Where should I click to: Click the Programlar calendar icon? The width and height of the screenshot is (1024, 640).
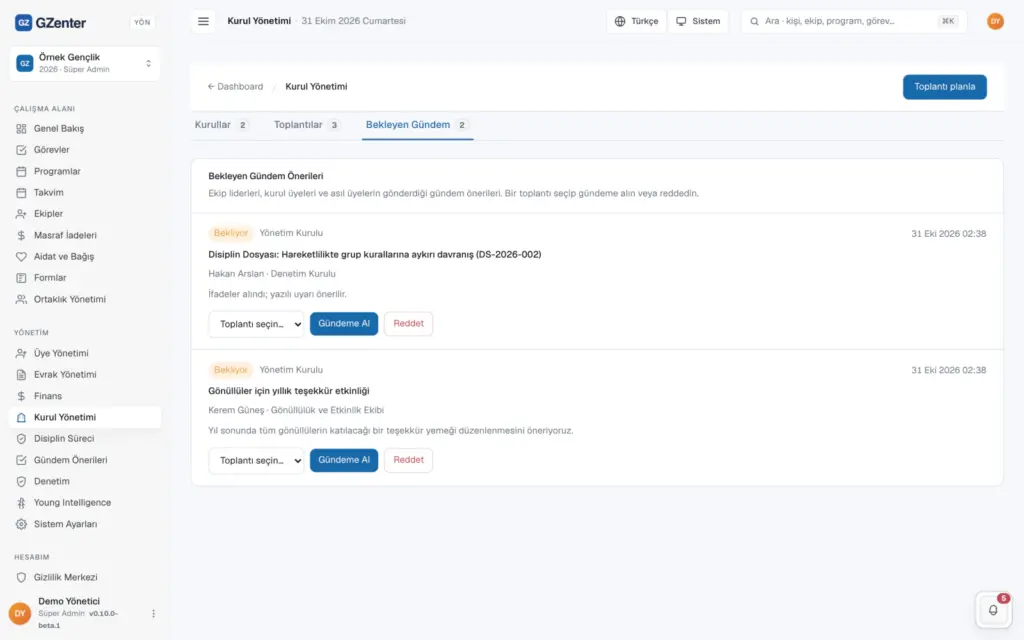(x=21, y=171)
